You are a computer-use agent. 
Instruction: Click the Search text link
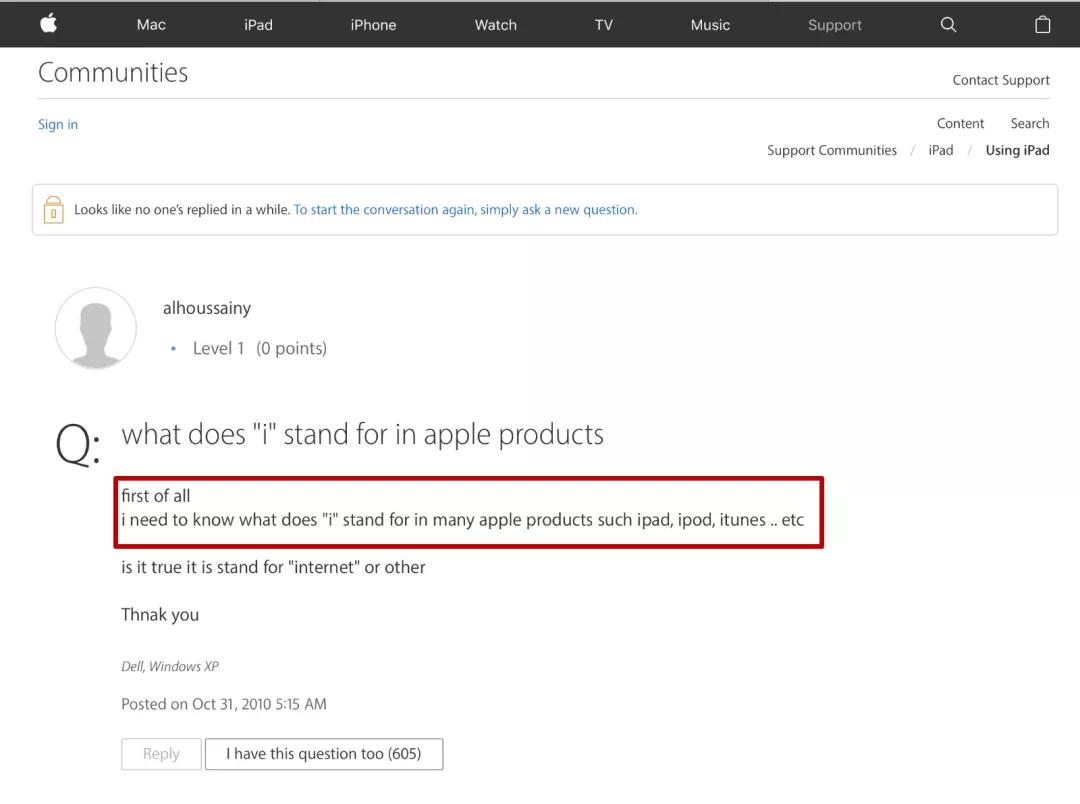click(1029, 123)
